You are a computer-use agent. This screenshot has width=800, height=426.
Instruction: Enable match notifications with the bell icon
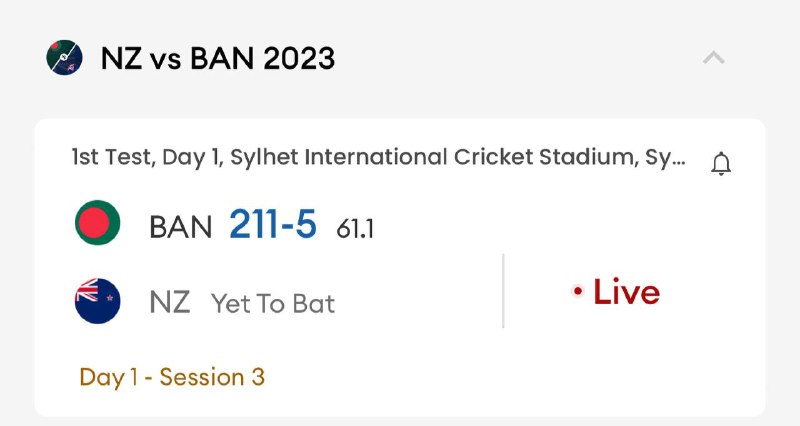tap(721, 164)
